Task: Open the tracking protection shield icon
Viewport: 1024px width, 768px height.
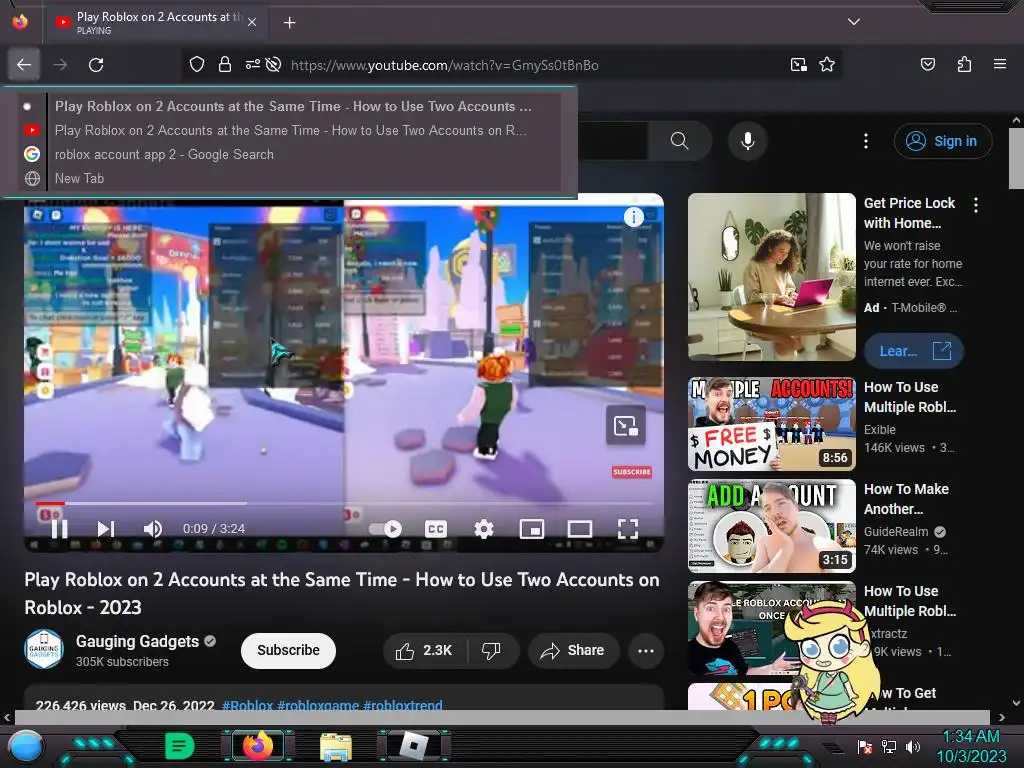Action: coord(197,64)
